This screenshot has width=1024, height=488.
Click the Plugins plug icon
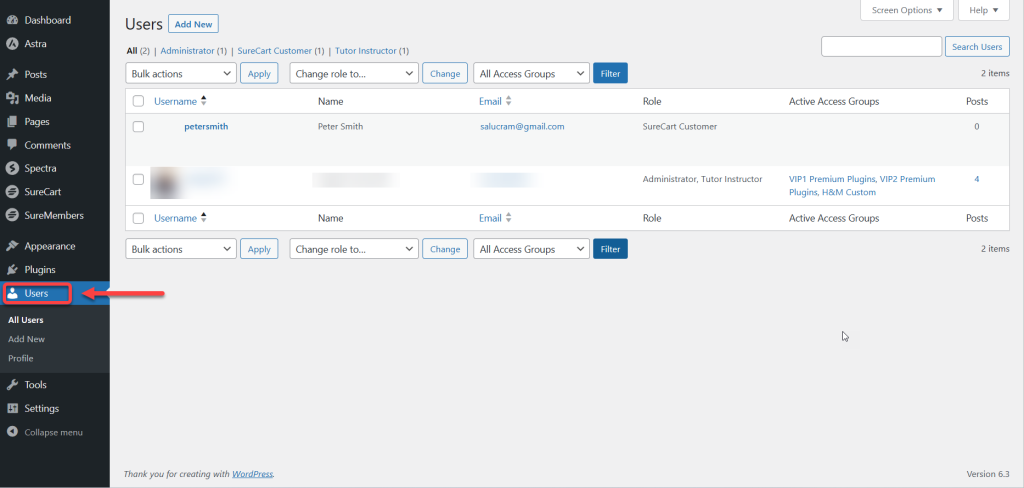pyautogui.click(x=12, y=270)
